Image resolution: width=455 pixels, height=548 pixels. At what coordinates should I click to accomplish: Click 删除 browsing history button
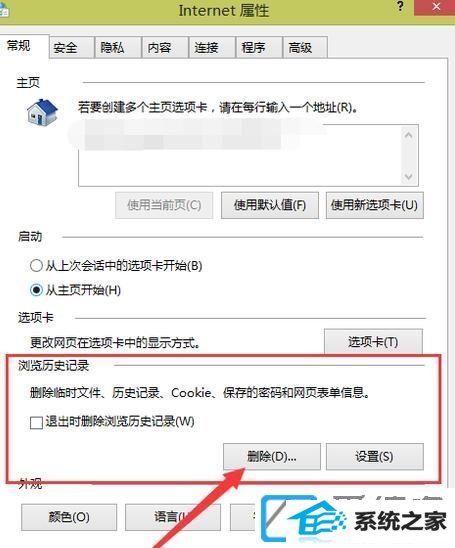[272, 456]
